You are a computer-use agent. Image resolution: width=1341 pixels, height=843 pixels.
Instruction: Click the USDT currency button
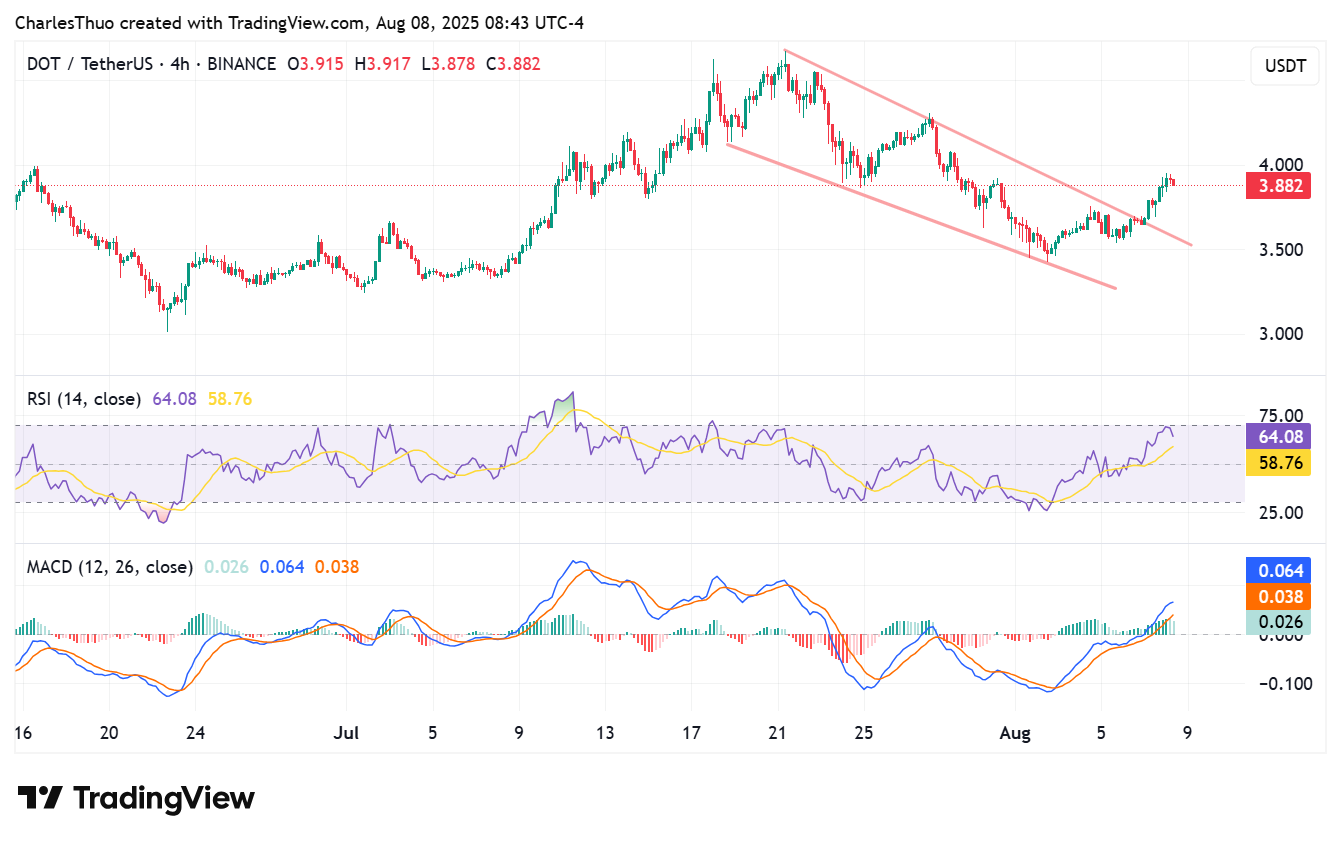tap(1284, 66)
